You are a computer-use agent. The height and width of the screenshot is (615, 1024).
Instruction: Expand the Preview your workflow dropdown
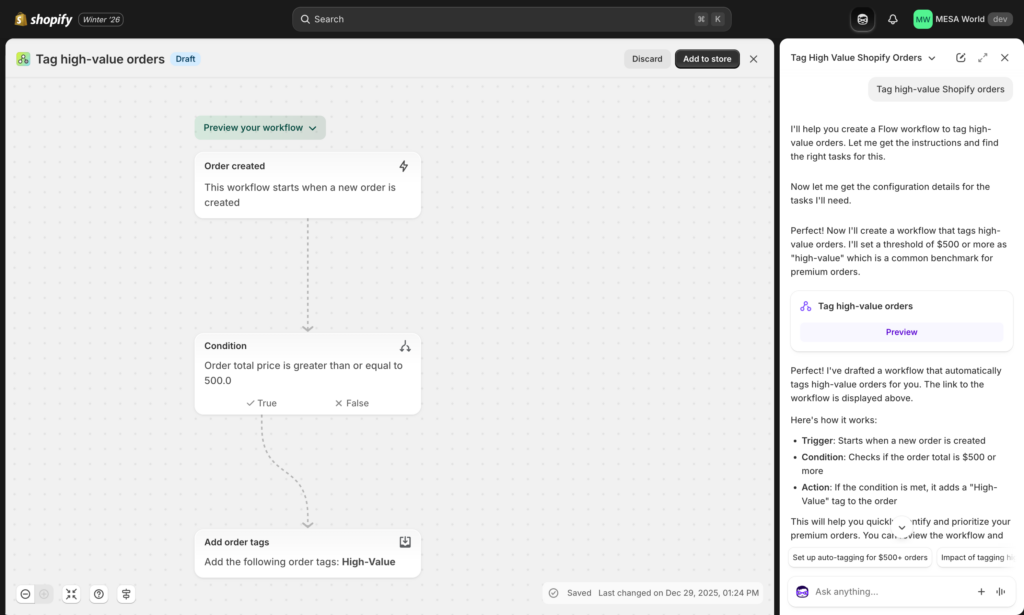pyautogui.click(x=259, y=128)
